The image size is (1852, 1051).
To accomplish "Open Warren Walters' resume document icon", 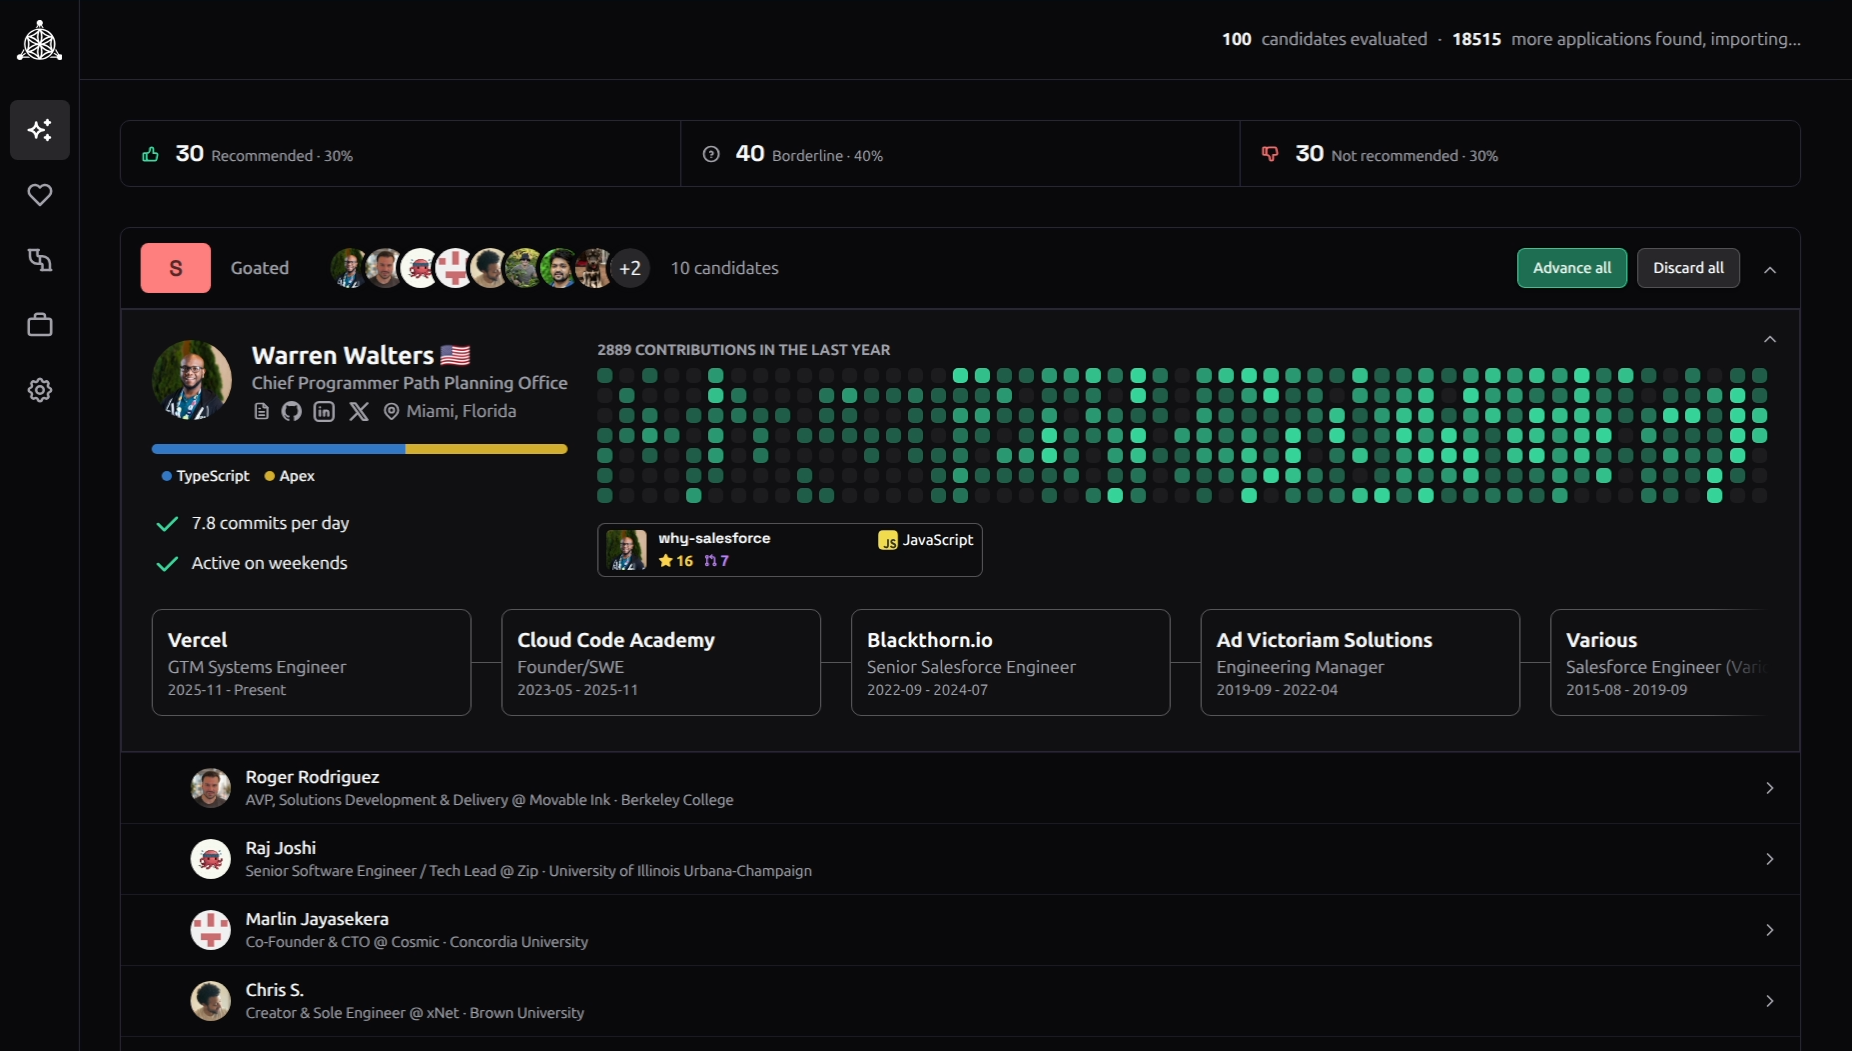I will (262, 411).
